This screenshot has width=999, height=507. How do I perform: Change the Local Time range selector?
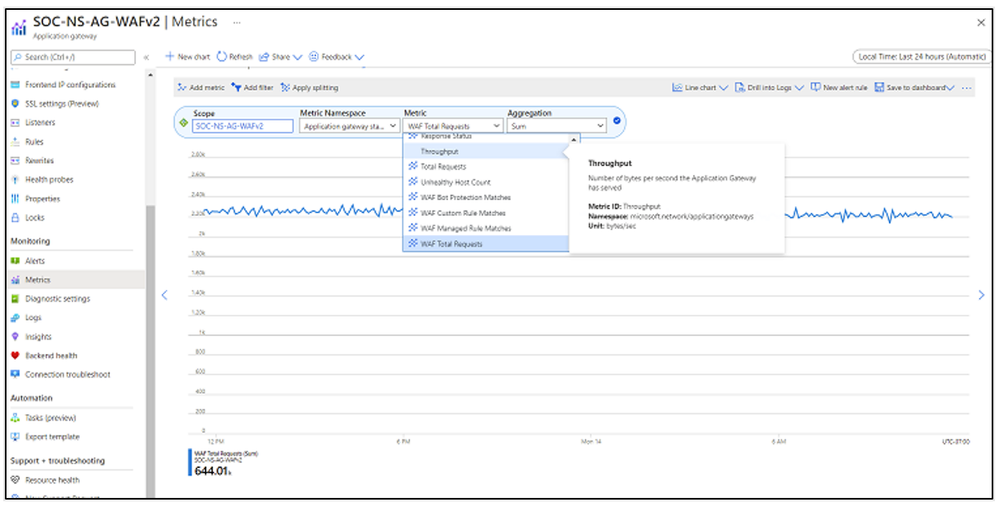pyautogui.click(x=922, y=57)
